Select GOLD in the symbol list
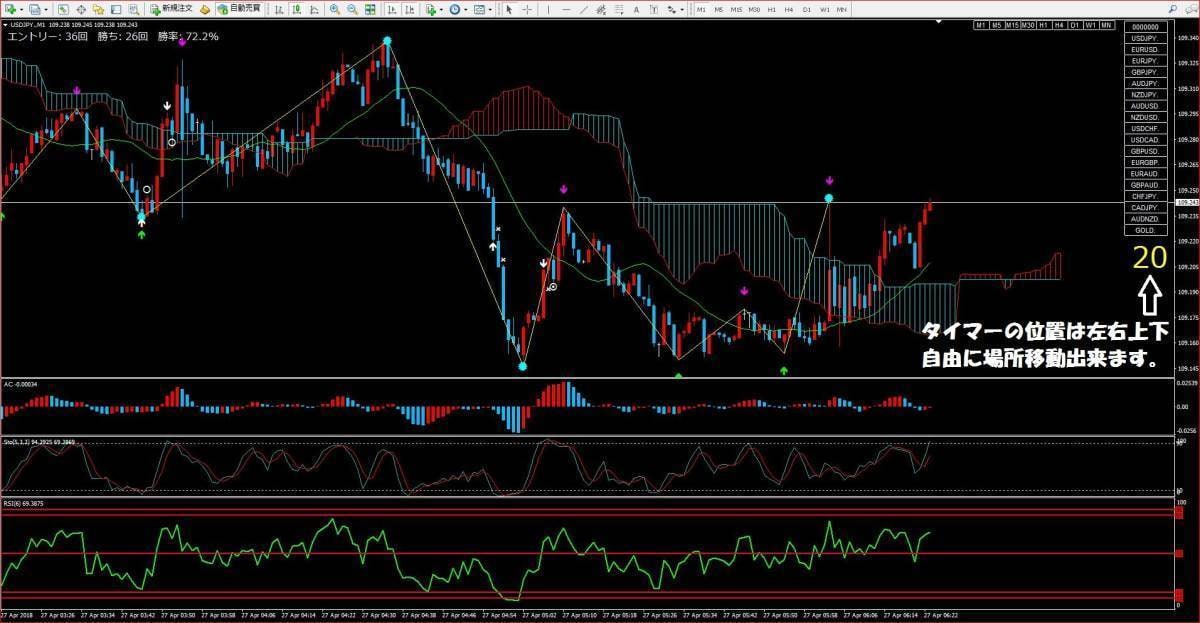1200x623 pixels. [1145, 230]
